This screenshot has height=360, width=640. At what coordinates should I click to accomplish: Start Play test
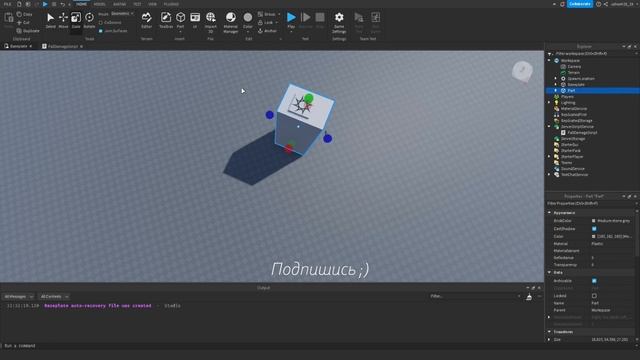[291, 20]
